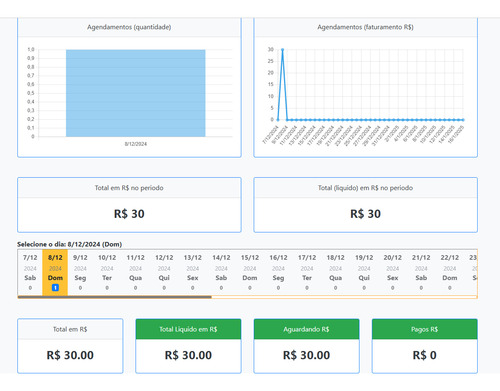
Task: Click Total (liquido) em R$ no periodo panel
Action: [x=366, y=205]
